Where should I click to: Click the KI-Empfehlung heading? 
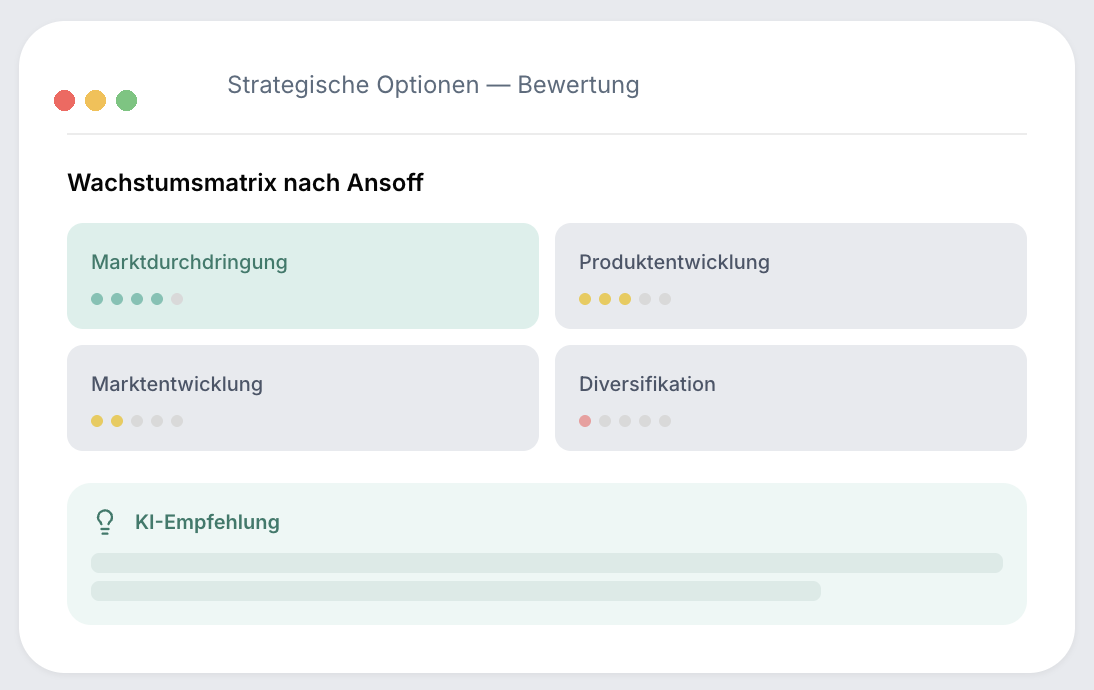pos(207,522)
